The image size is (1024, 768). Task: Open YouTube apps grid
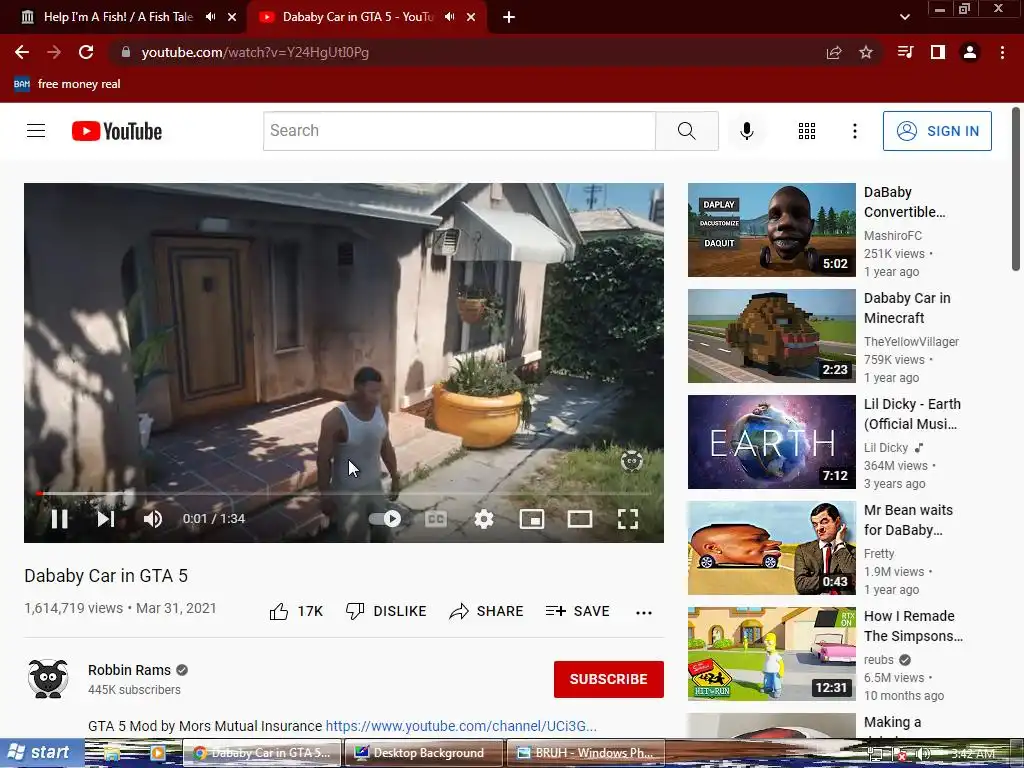[x=807, y=131]
